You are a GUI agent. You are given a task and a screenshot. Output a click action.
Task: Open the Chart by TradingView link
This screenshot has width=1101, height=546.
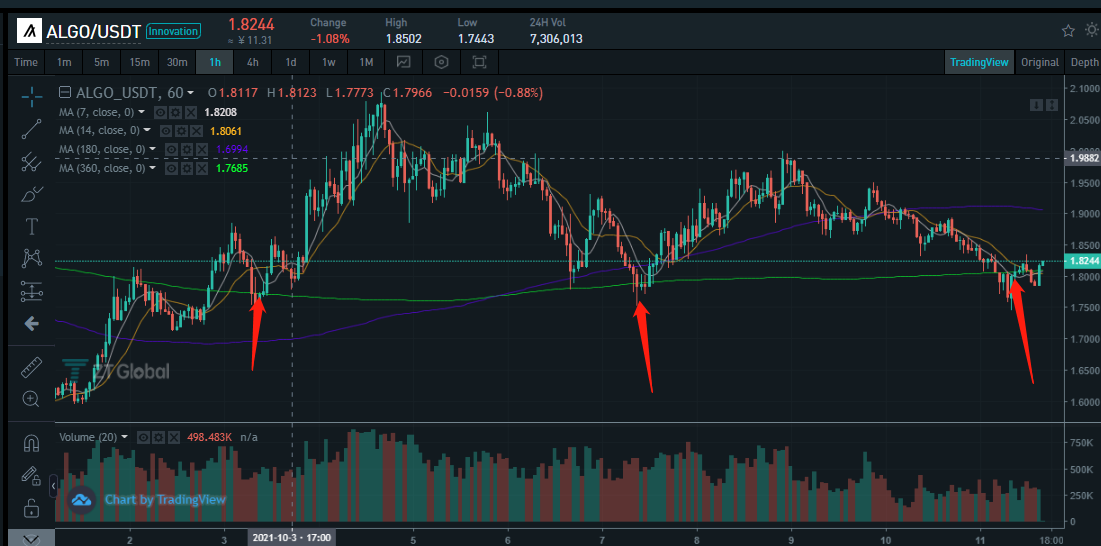point(165,500)
